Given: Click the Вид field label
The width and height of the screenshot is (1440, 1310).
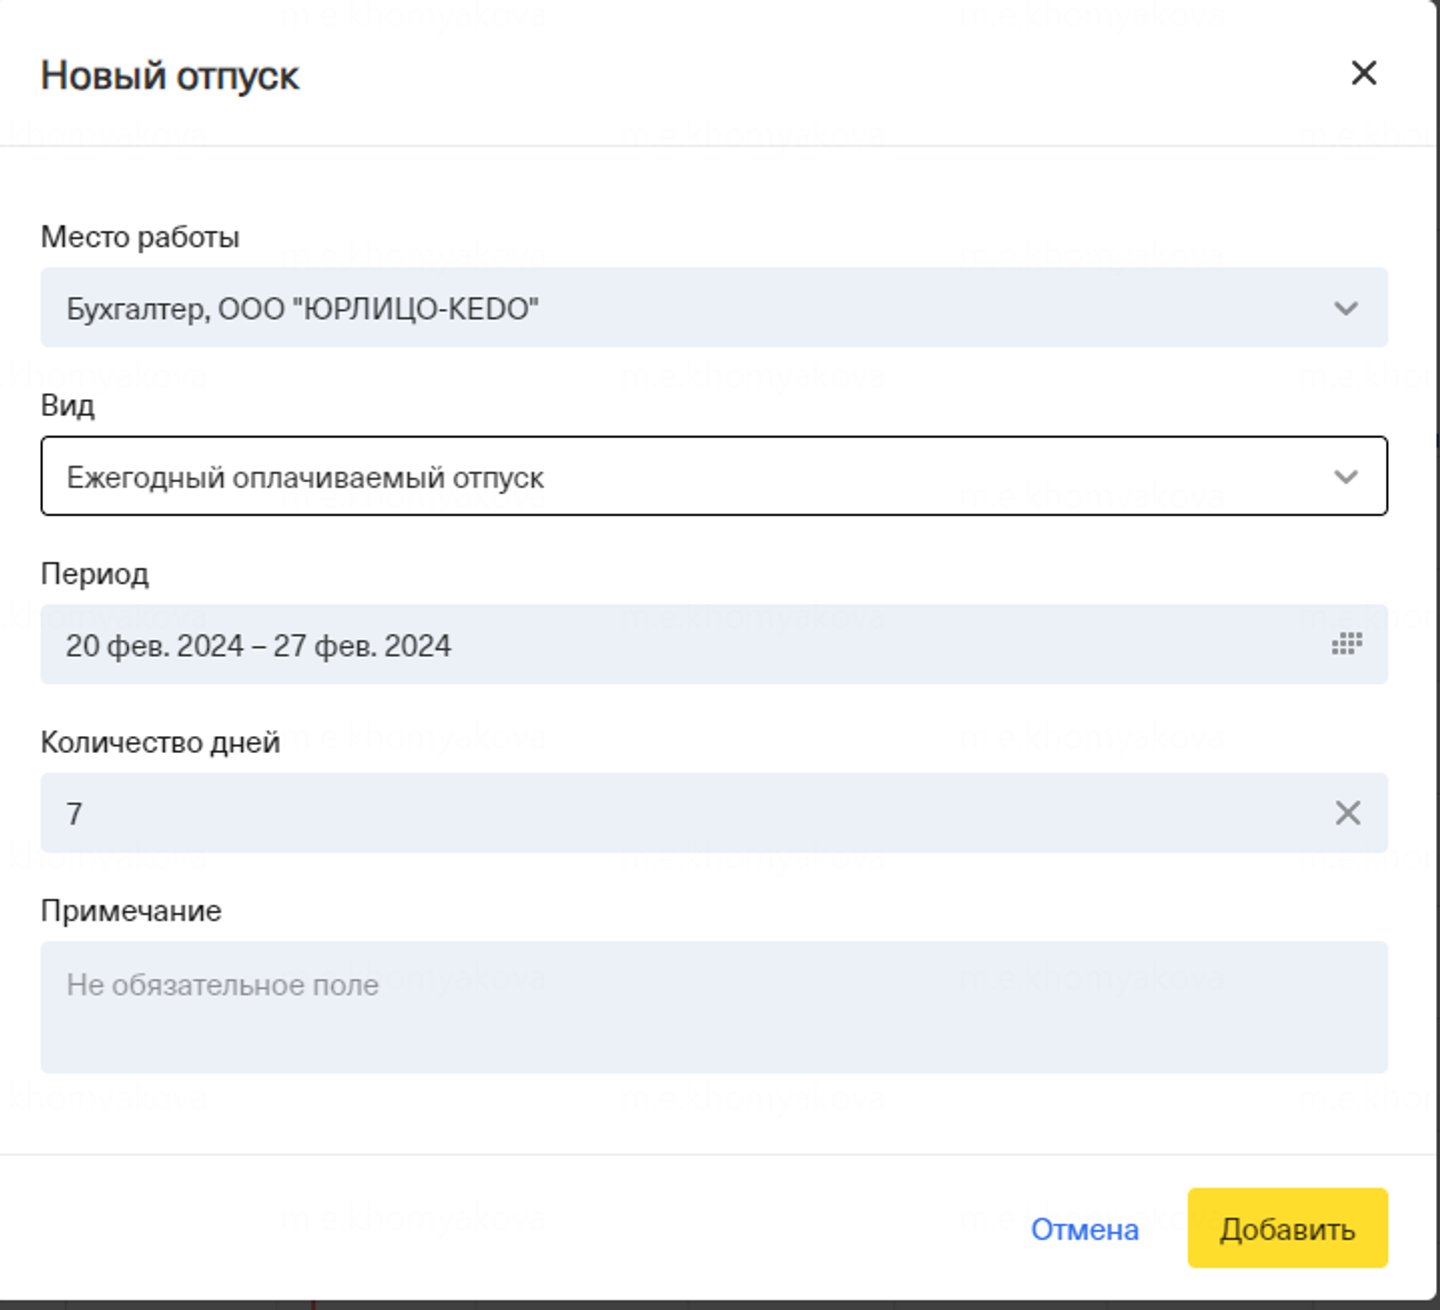Looking at the screenshot, I should (x=68, y=406).
